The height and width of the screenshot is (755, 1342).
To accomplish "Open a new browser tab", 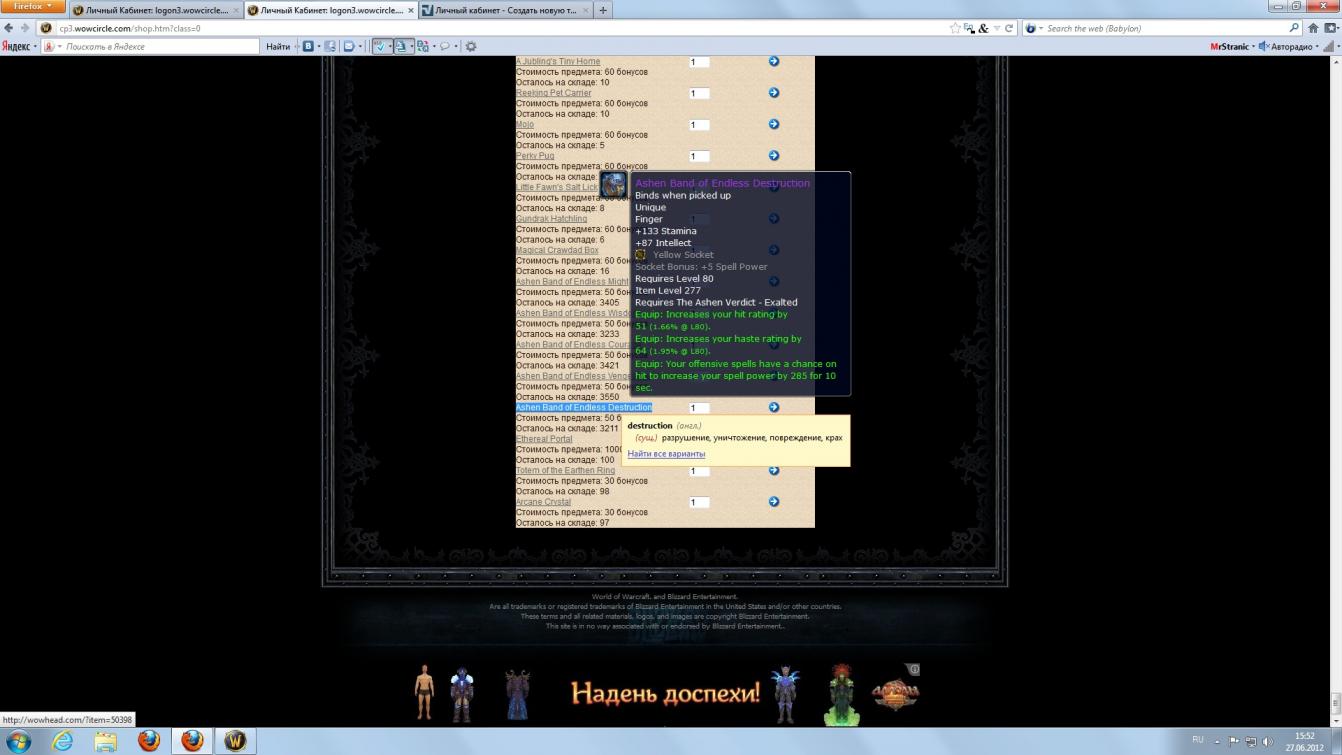I will 603,10.
